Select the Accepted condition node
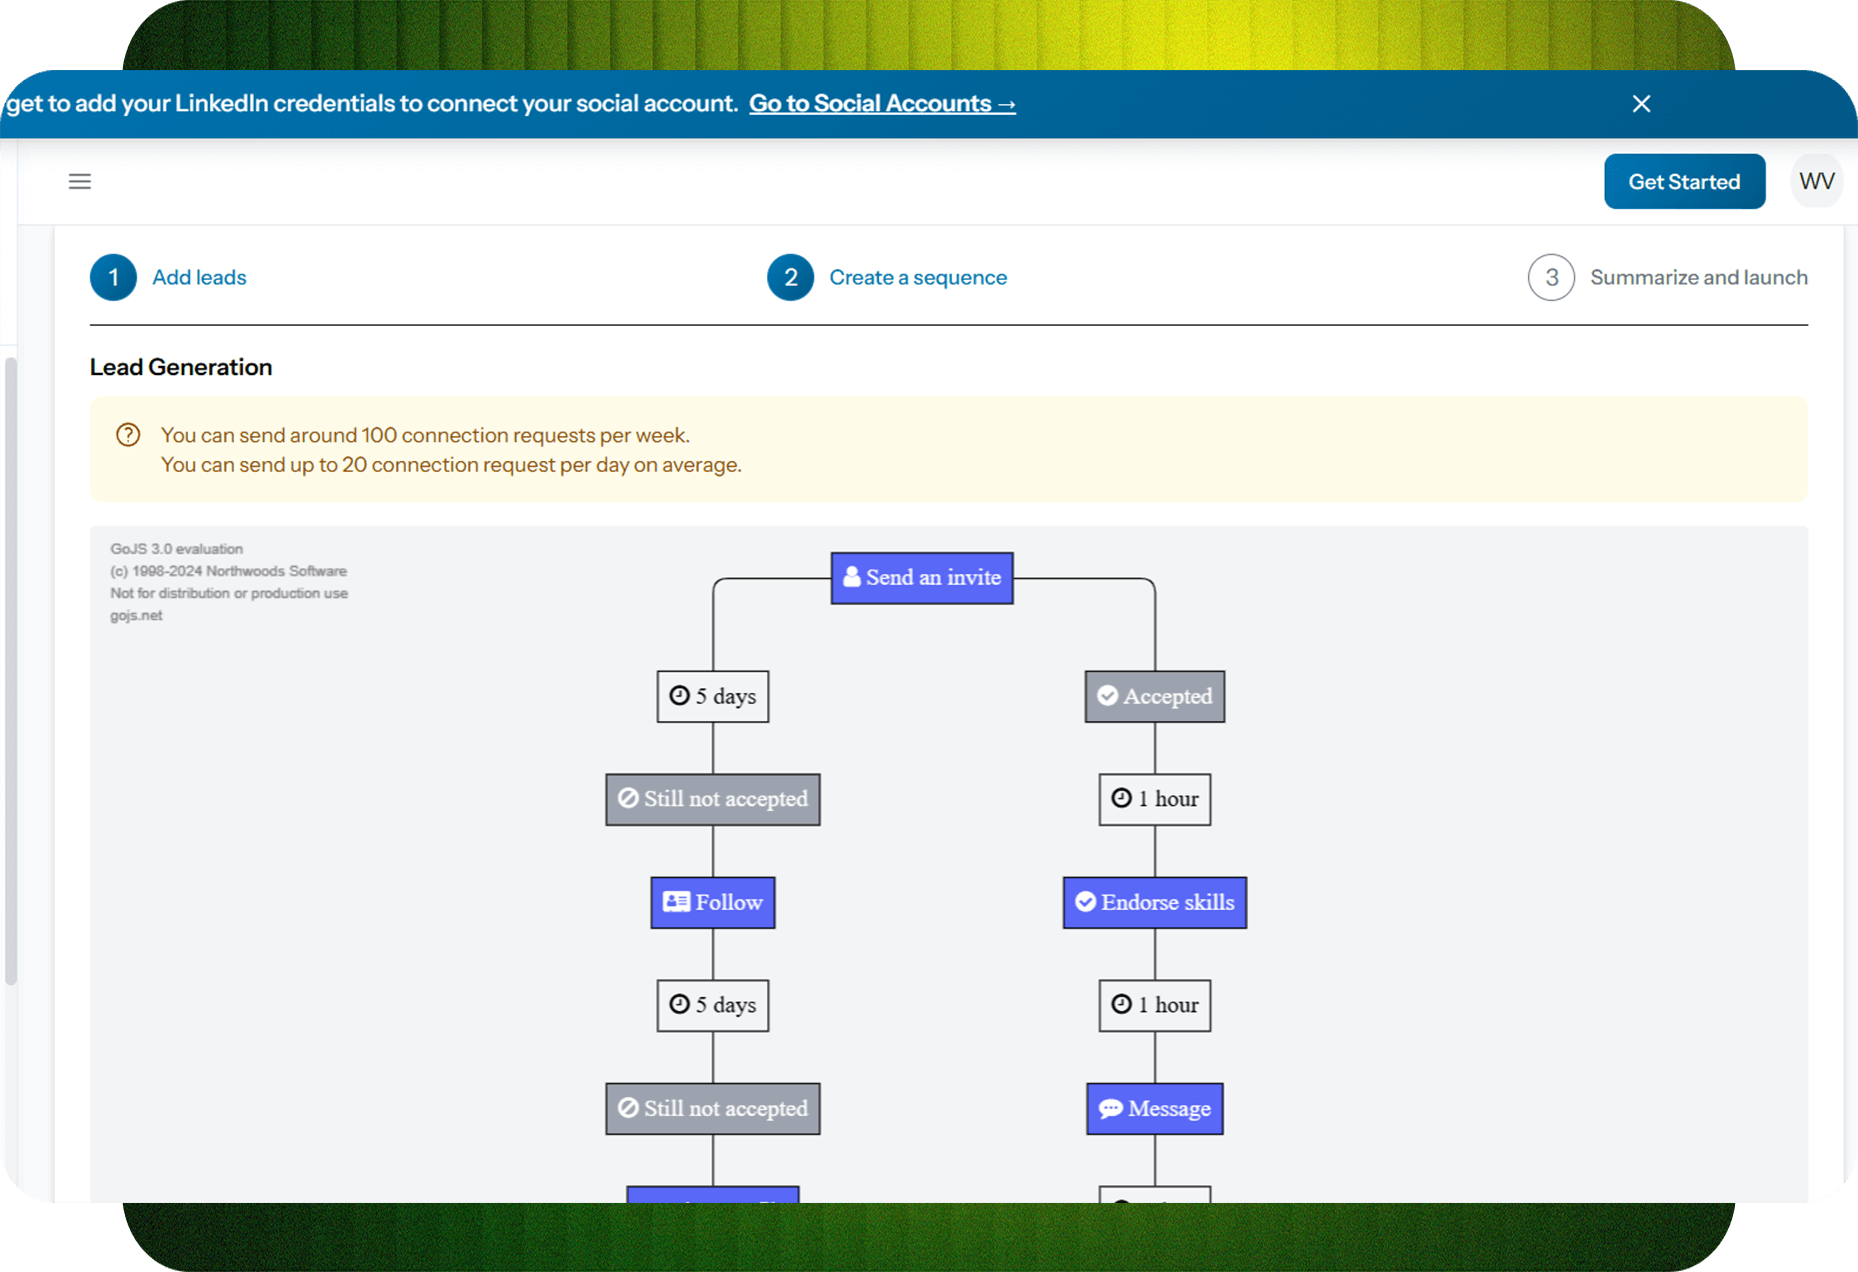The image size is (1858, 1272). [x=1155, y=696]
